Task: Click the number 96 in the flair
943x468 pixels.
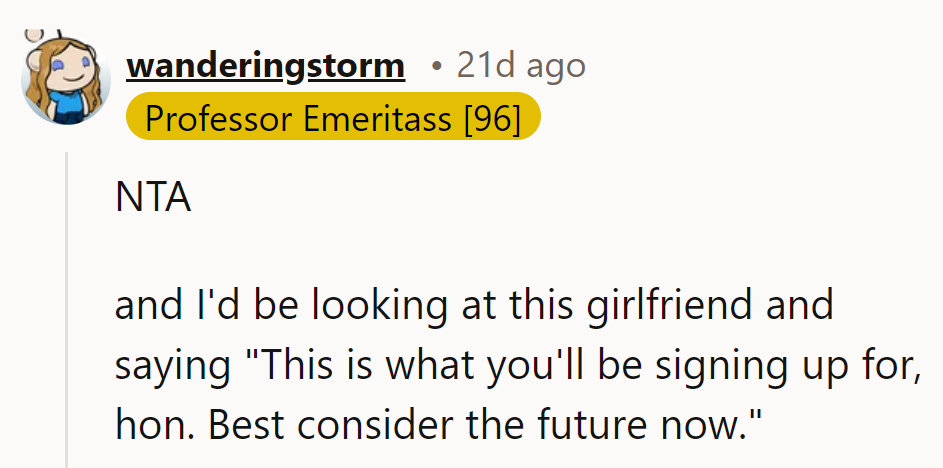Action: coord(491,119)
